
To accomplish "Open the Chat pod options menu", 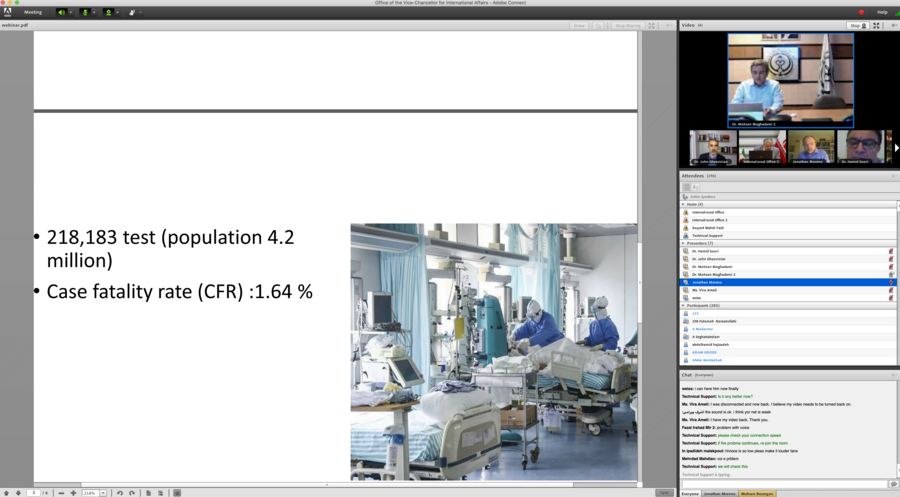I will coord(894,375).
